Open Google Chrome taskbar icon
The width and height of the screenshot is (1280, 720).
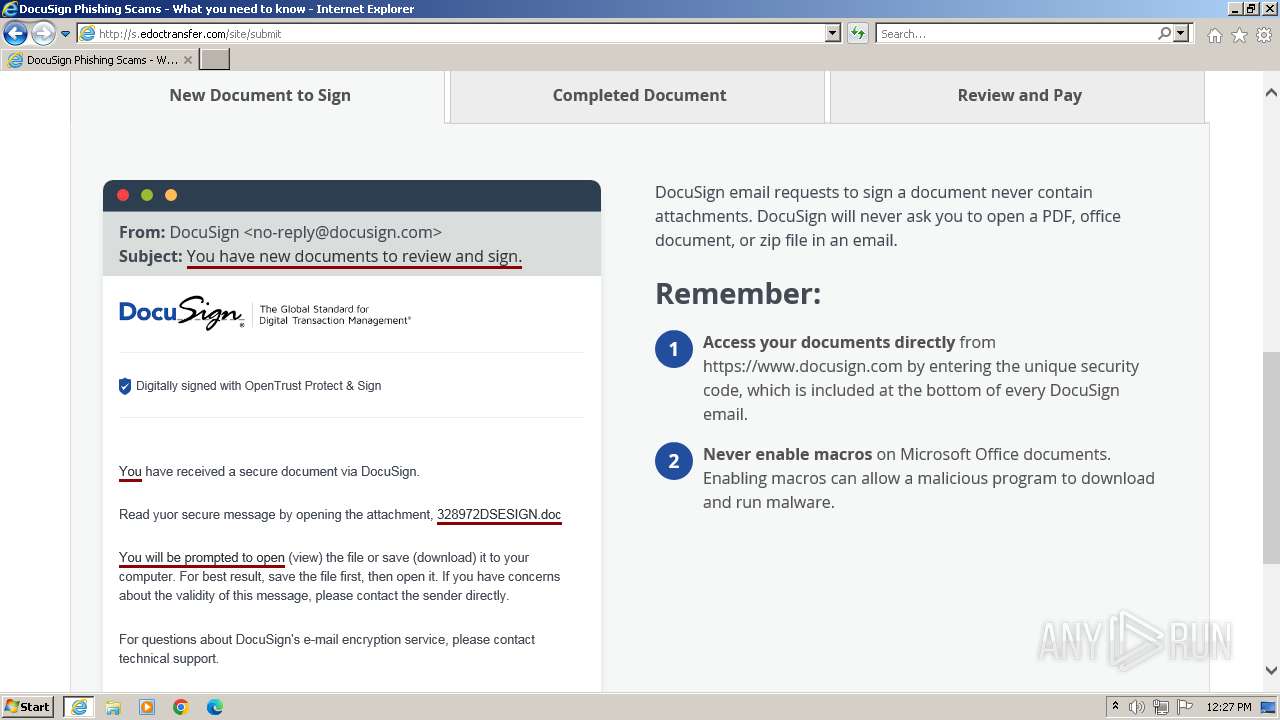181,707
